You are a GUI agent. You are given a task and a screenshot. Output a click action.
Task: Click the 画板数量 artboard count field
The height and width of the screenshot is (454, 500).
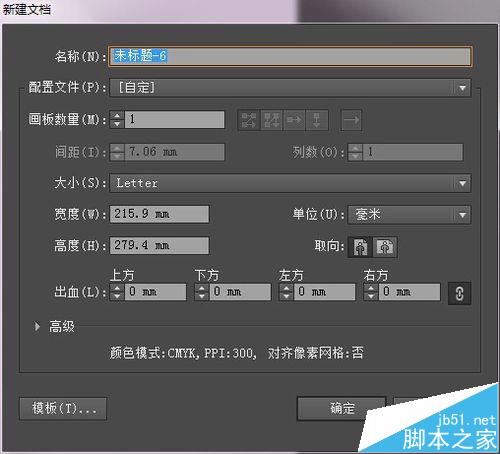[x=174, y=120]
